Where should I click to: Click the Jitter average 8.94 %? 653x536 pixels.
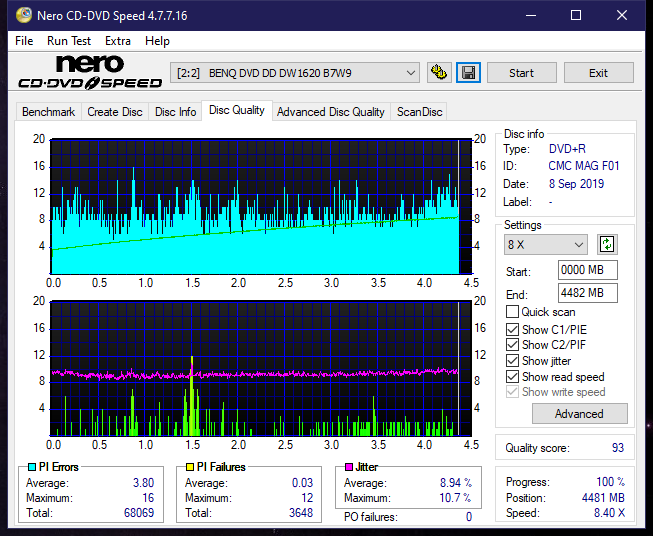pyautogui.click(x=456, y=483)
